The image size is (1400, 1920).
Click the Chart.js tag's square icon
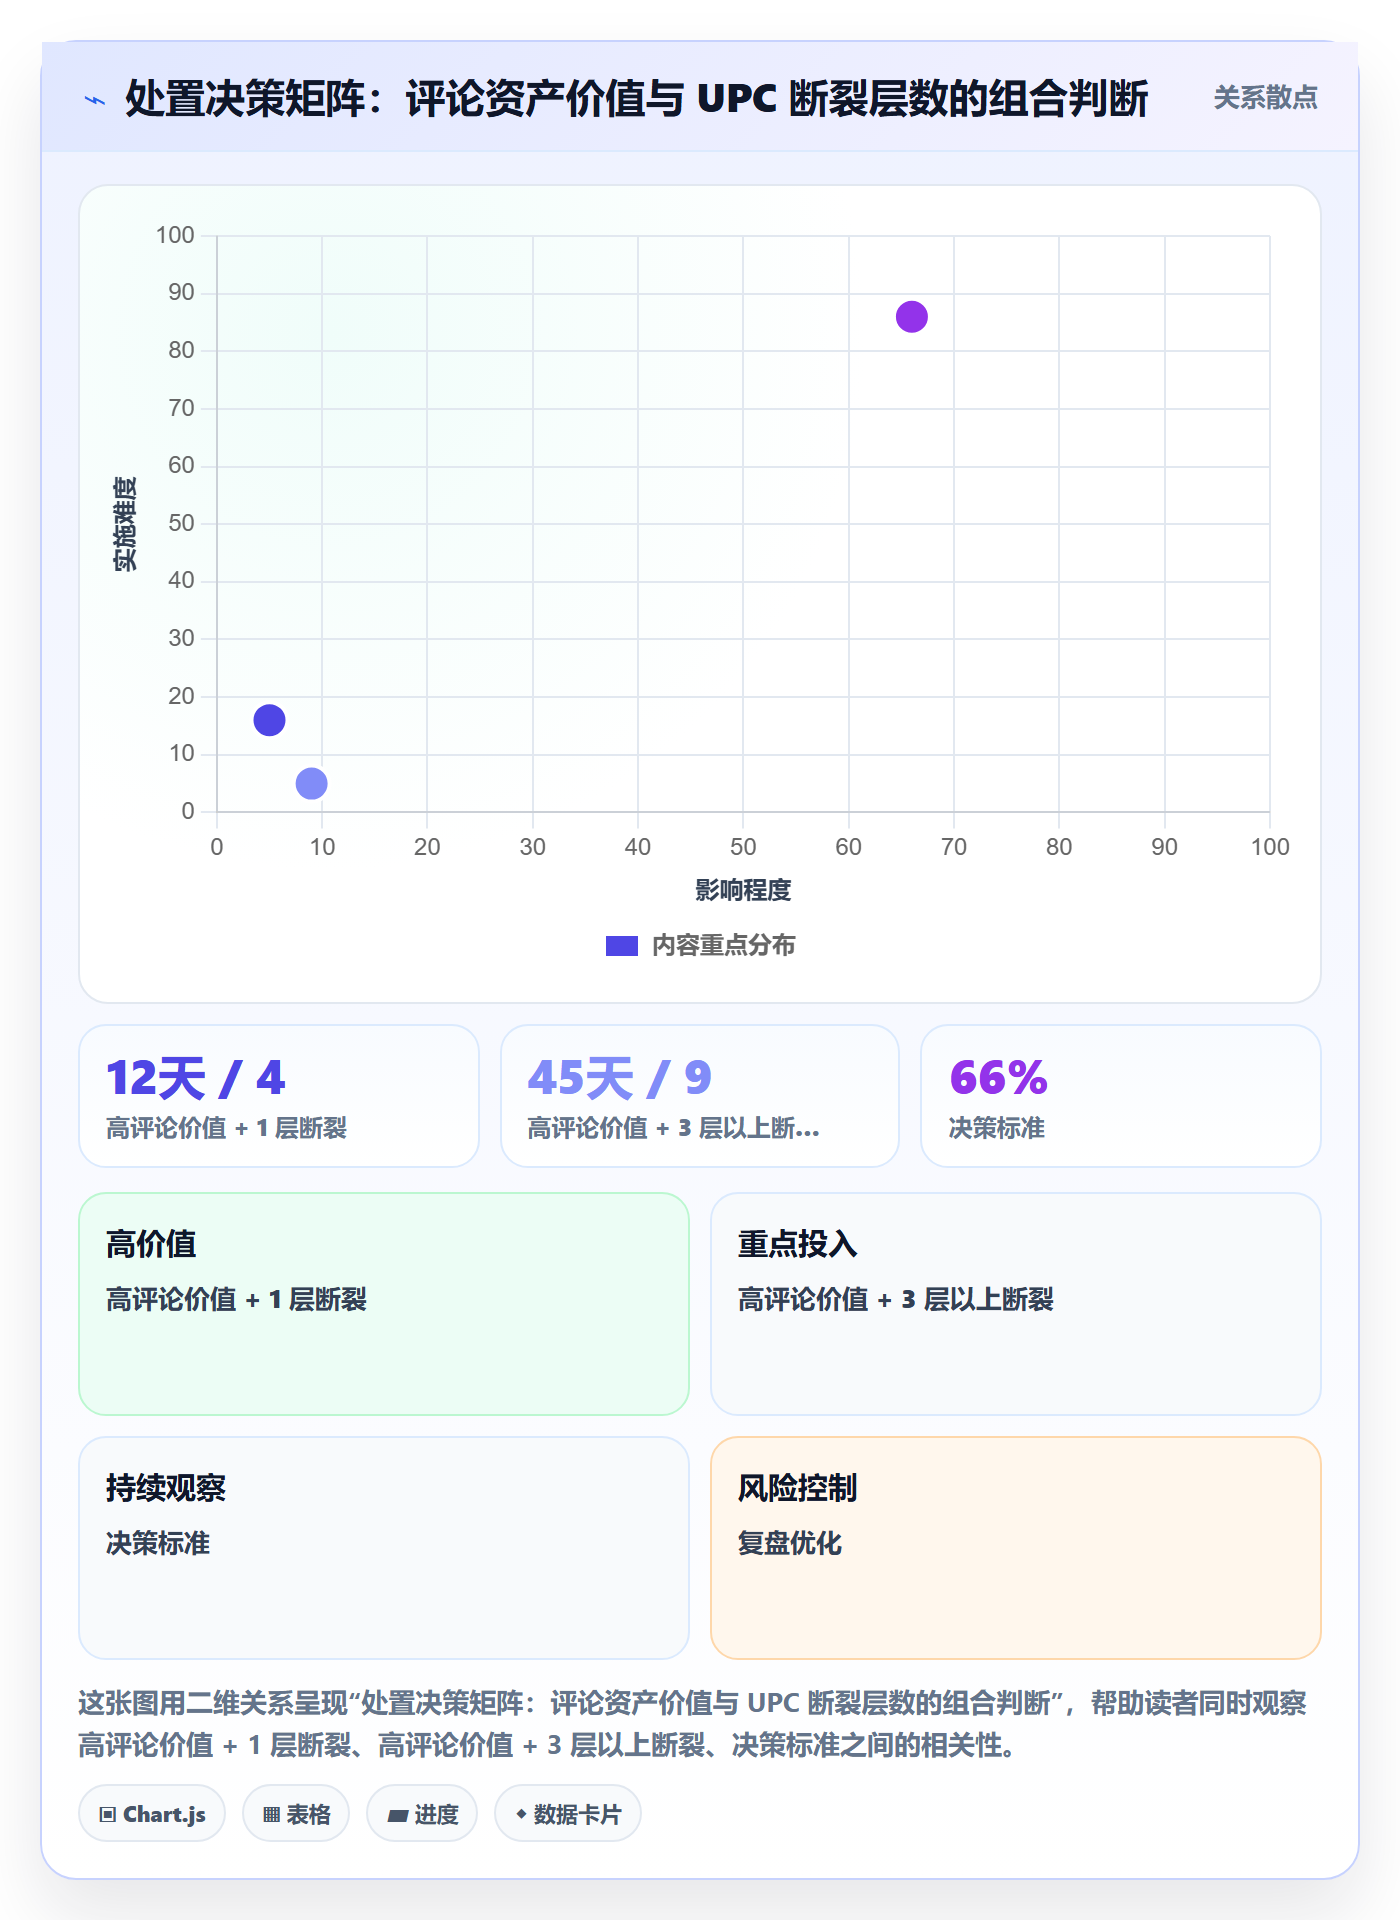point(108,1815)
